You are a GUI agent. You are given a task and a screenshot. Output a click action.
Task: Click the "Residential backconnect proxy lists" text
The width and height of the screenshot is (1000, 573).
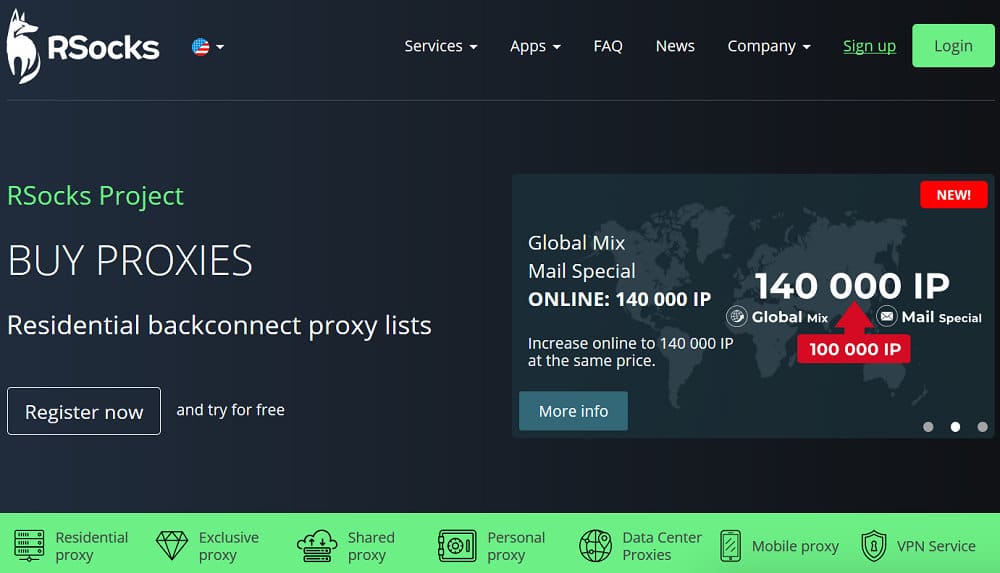point(219,325)
